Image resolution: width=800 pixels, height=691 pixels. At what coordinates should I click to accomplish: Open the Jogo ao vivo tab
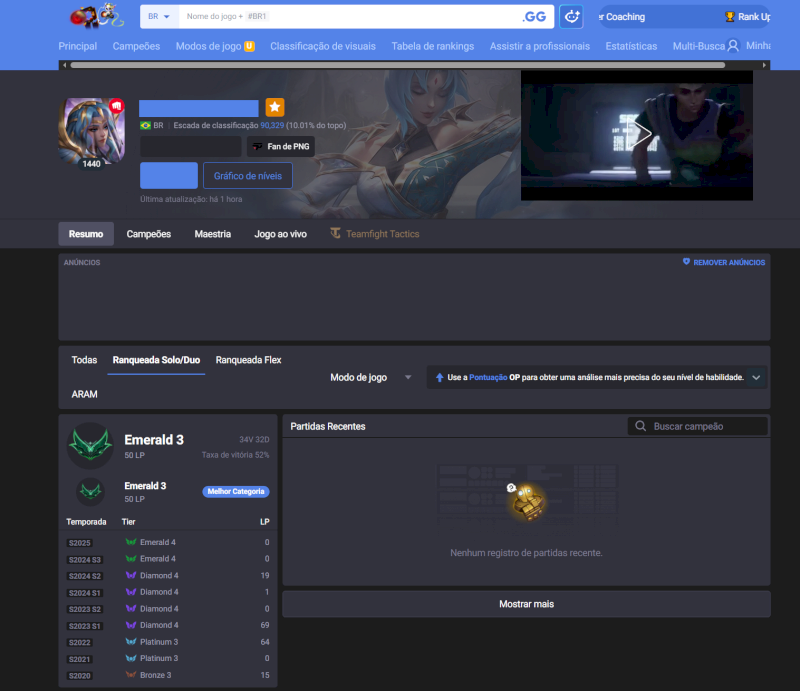pyautogui.click(x=281, y=234)
